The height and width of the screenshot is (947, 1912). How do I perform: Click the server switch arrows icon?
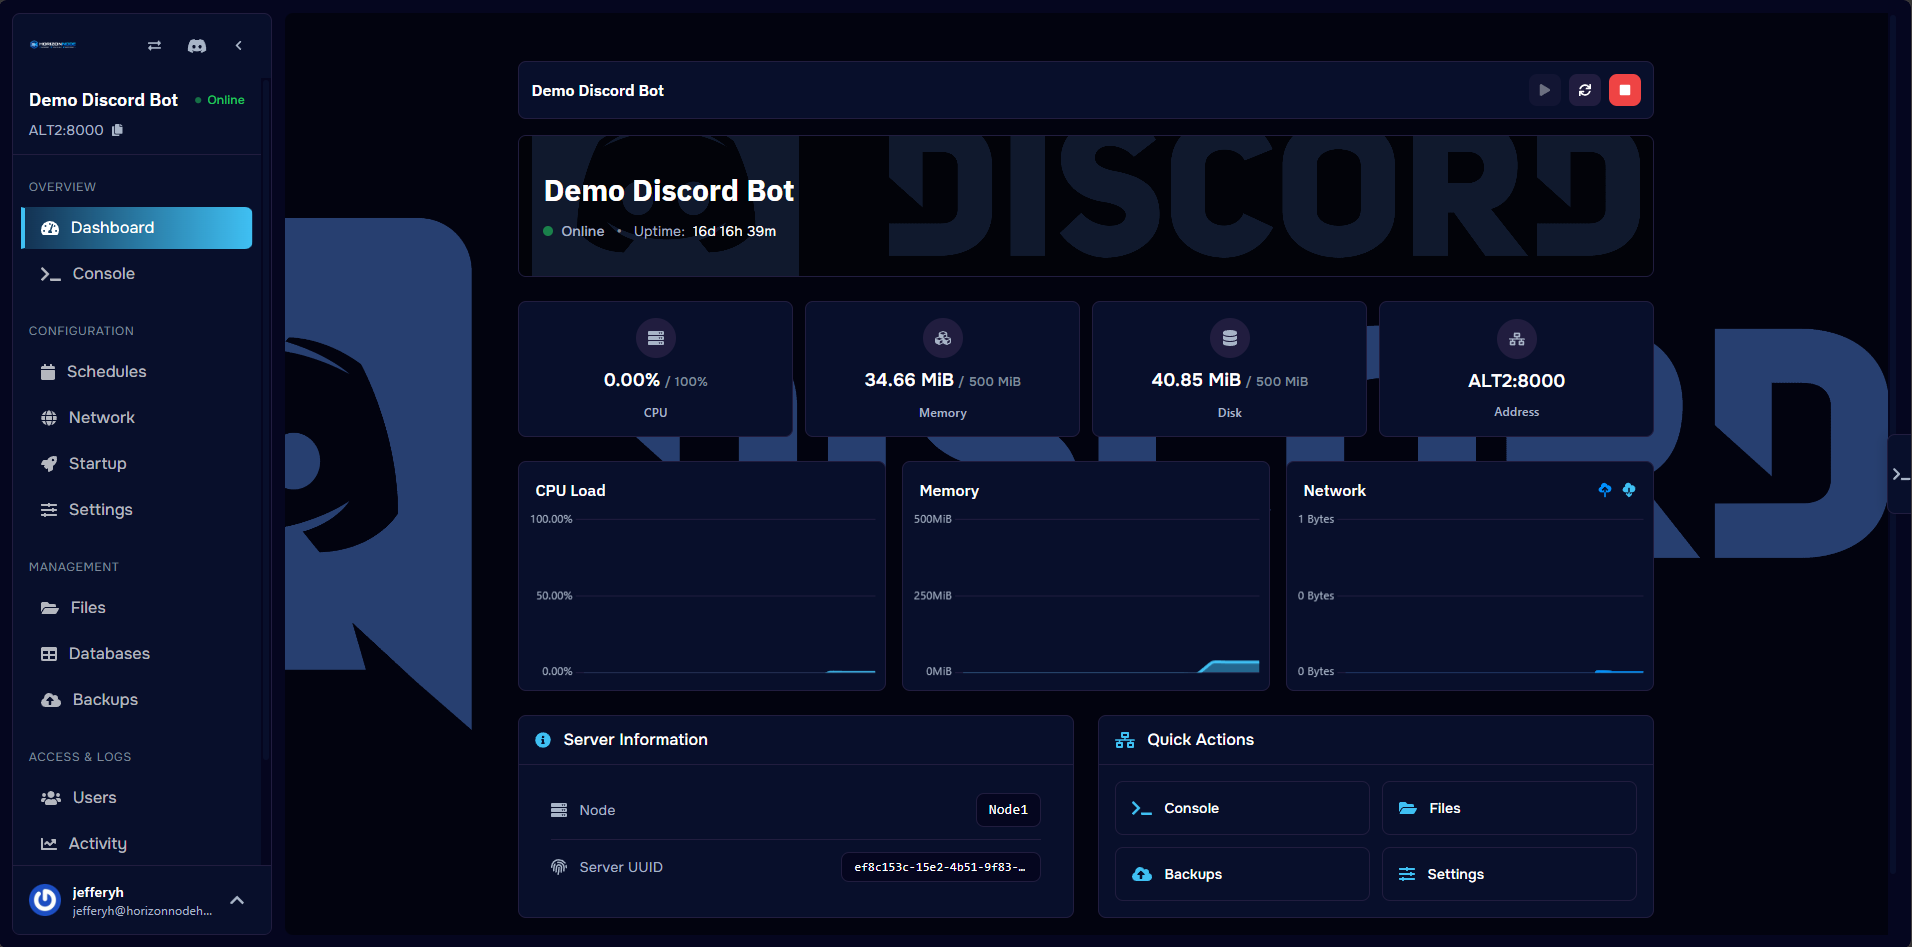154,46
